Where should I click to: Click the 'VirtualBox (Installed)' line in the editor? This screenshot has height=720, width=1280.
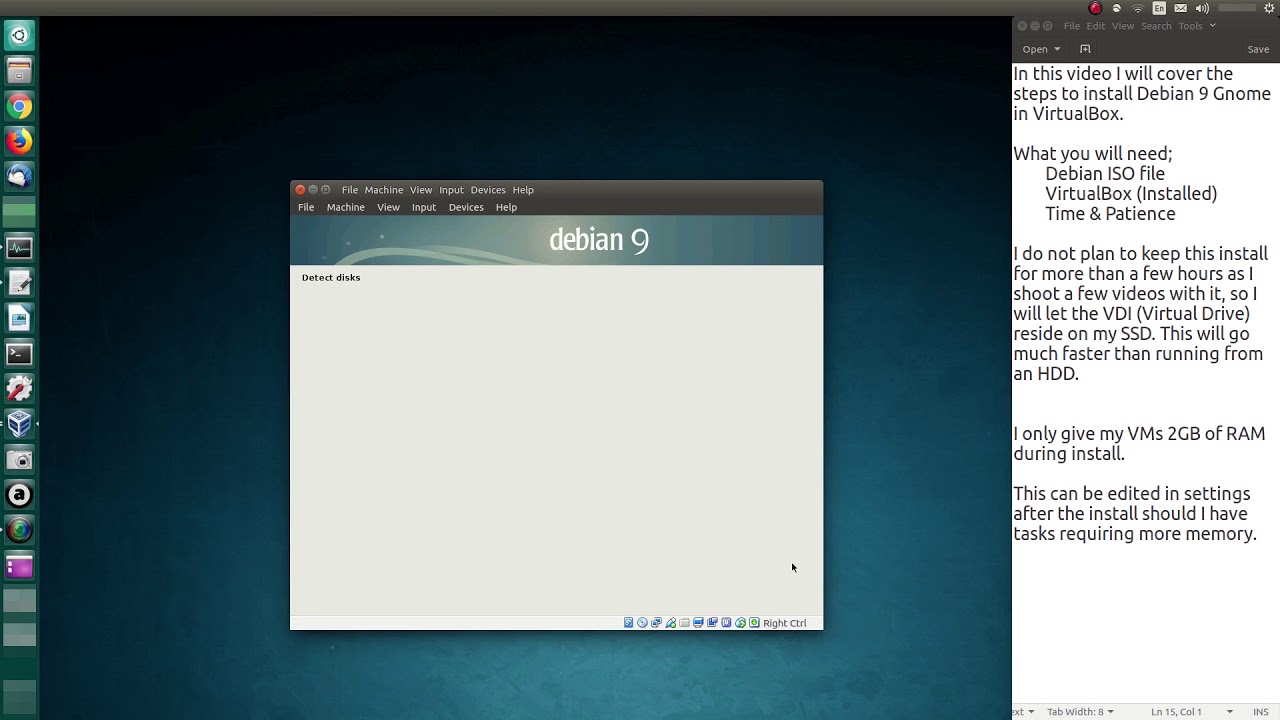[x=1131, y=194]
